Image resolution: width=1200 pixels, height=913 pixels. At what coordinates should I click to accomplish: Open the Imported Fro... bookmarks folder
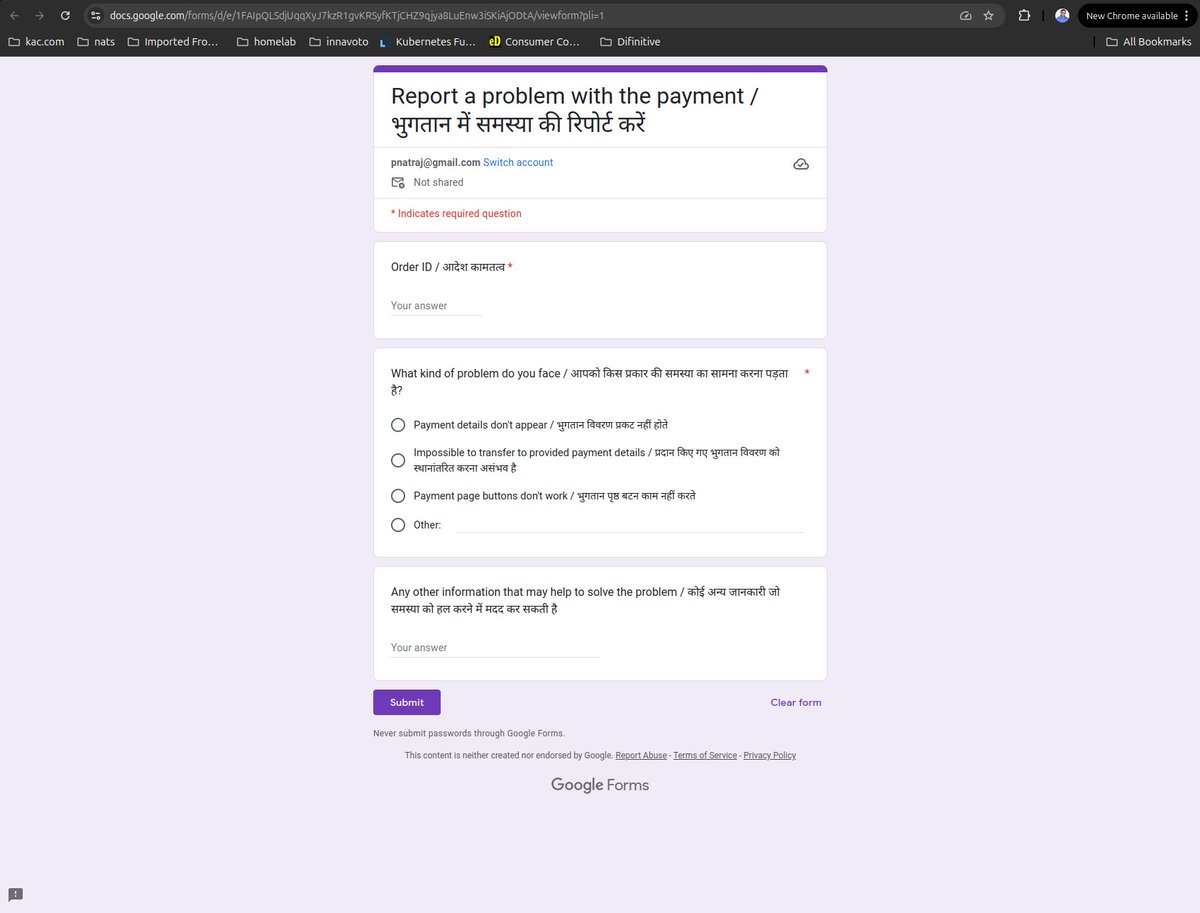173,42
